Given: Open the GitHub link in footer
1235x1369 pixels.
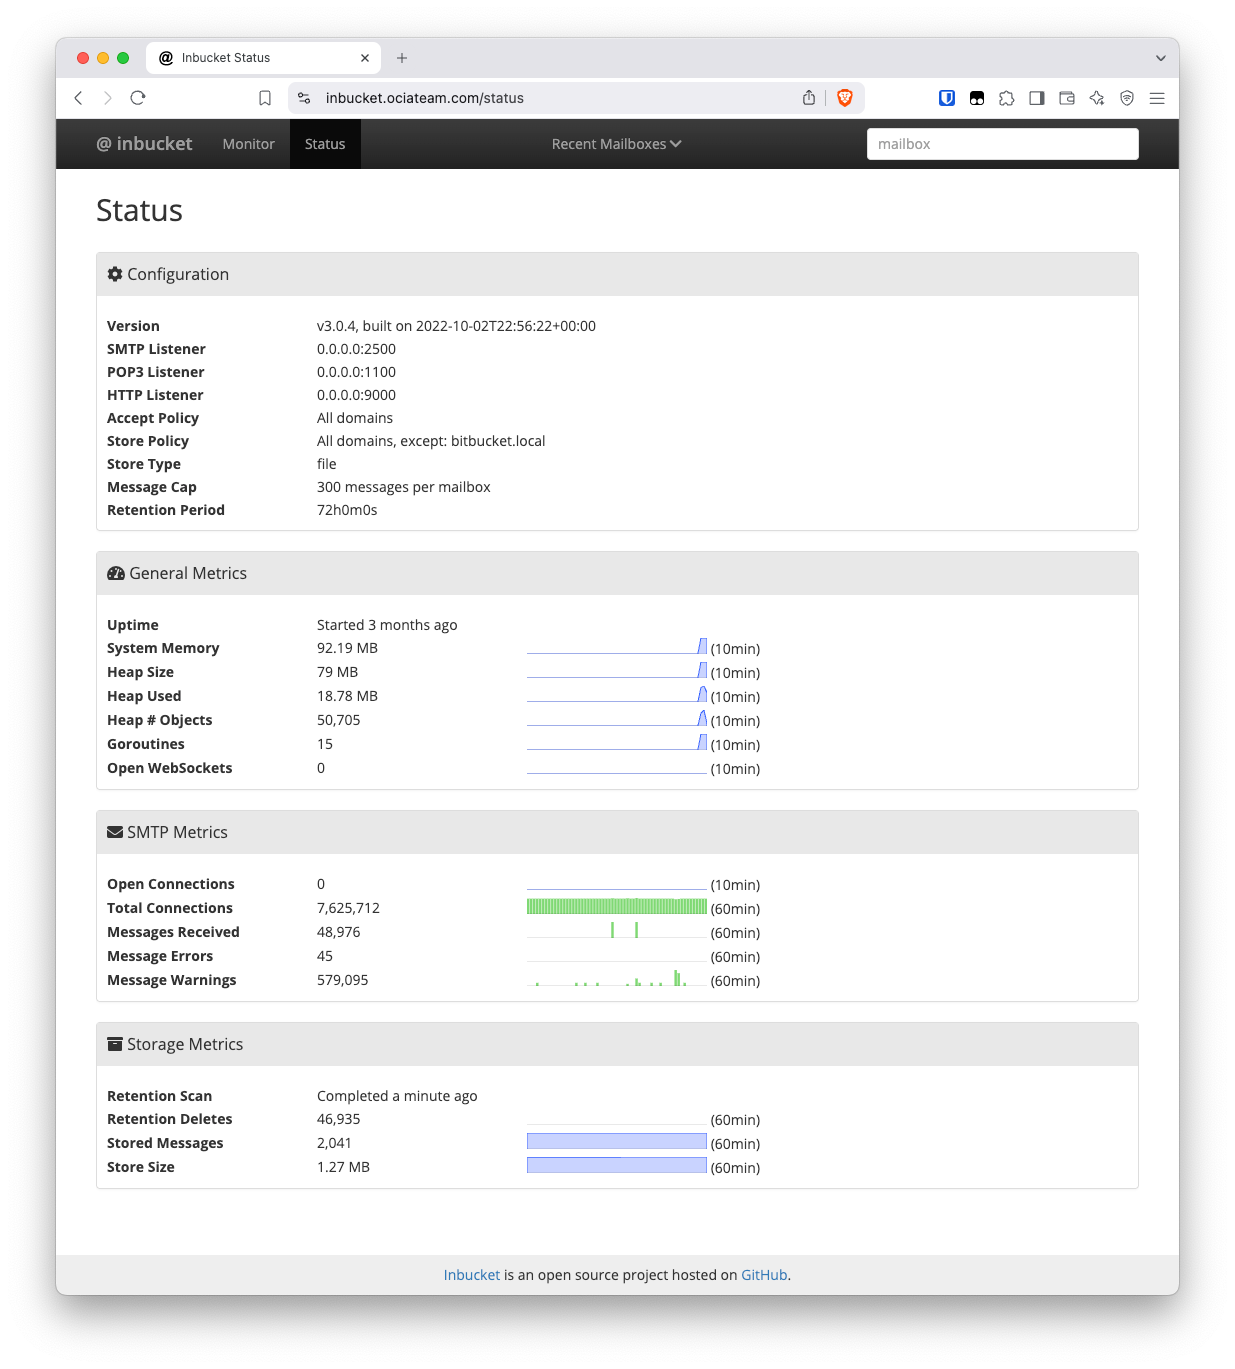Looking at the screenshot, I should [763, 1274].
